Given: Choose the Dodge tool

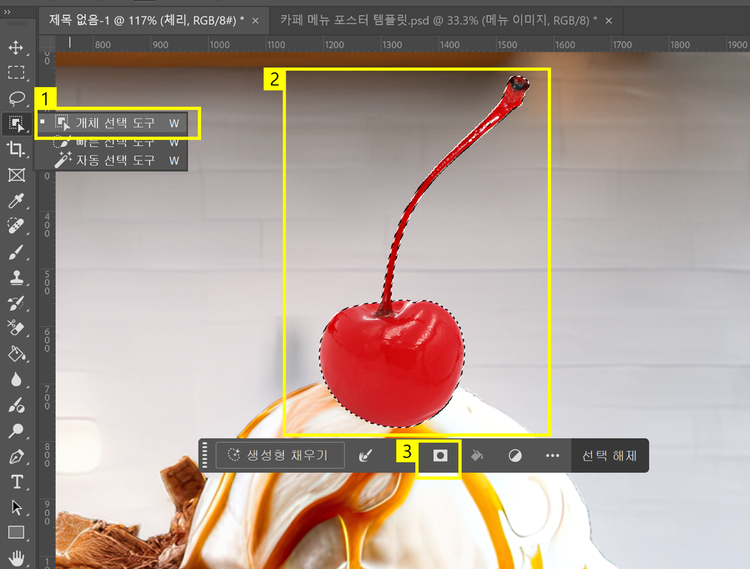Looking at the screenshot, I should click(x=16, y=431).
